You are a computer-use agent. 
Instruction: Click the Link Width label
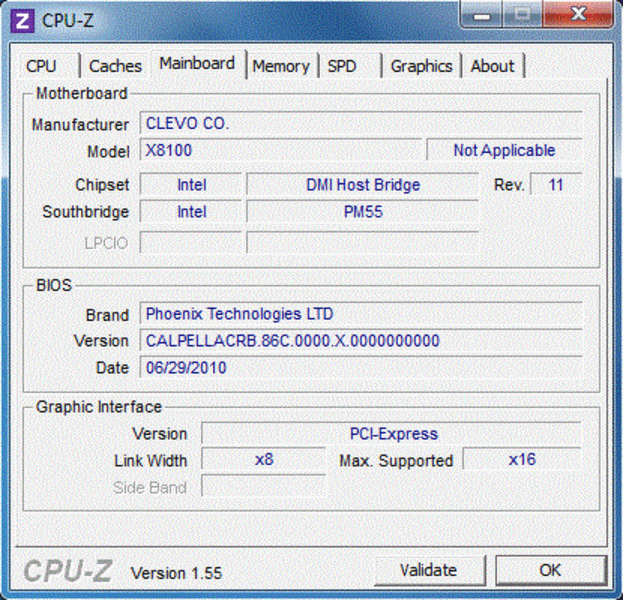click(x=151, y=461)
